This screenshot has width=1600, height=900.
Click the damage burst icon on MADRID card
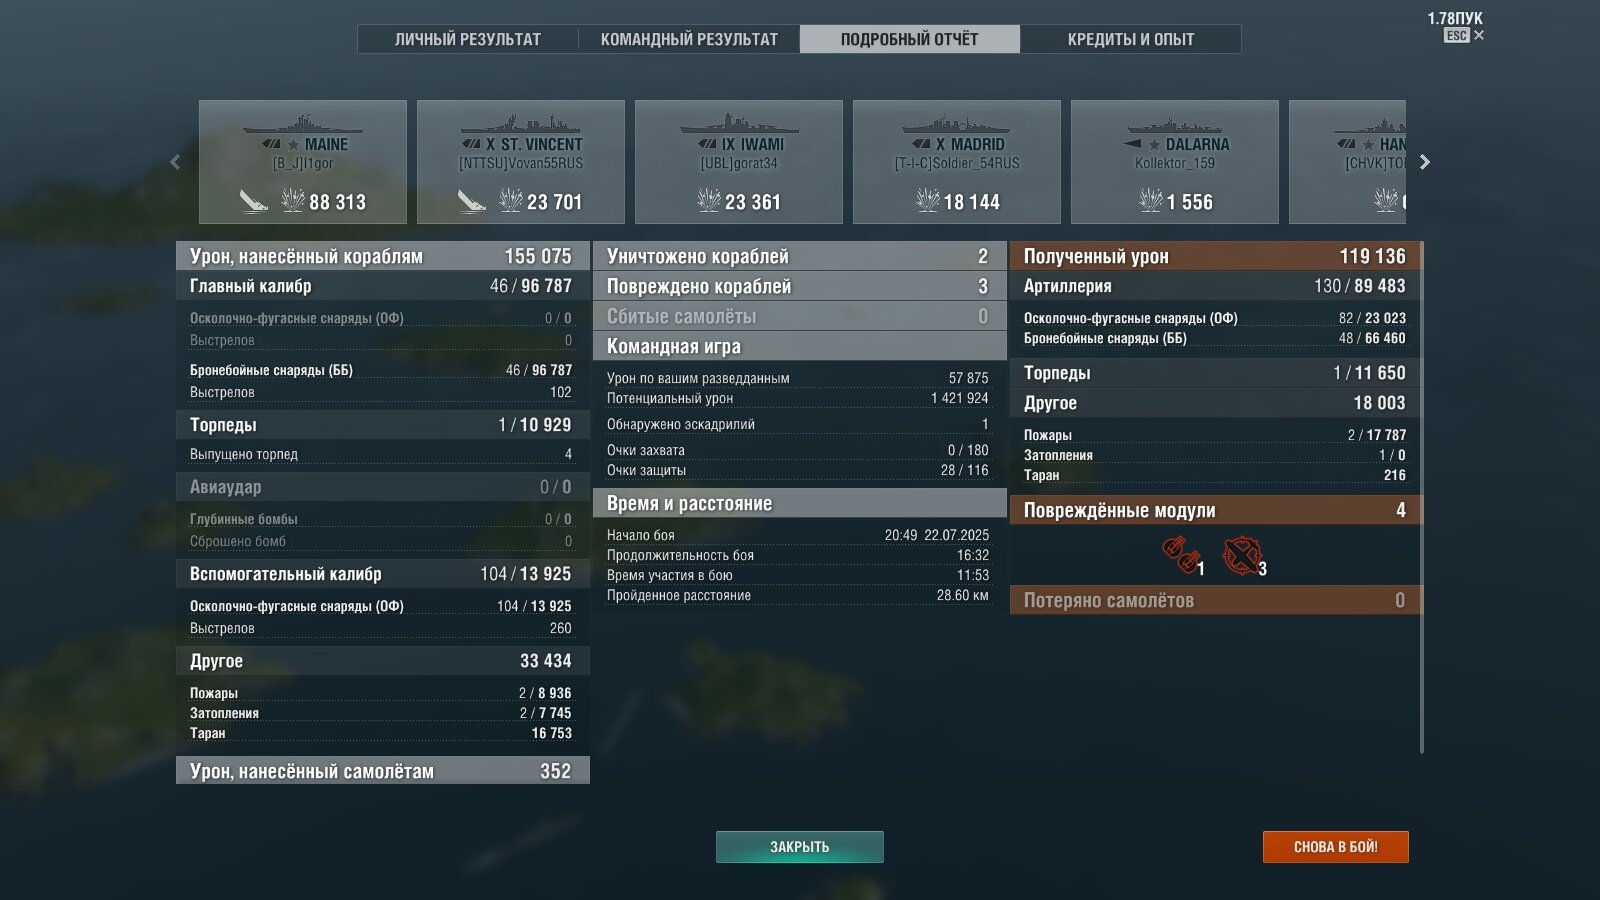pyautogui.click(x=928, y=201)
